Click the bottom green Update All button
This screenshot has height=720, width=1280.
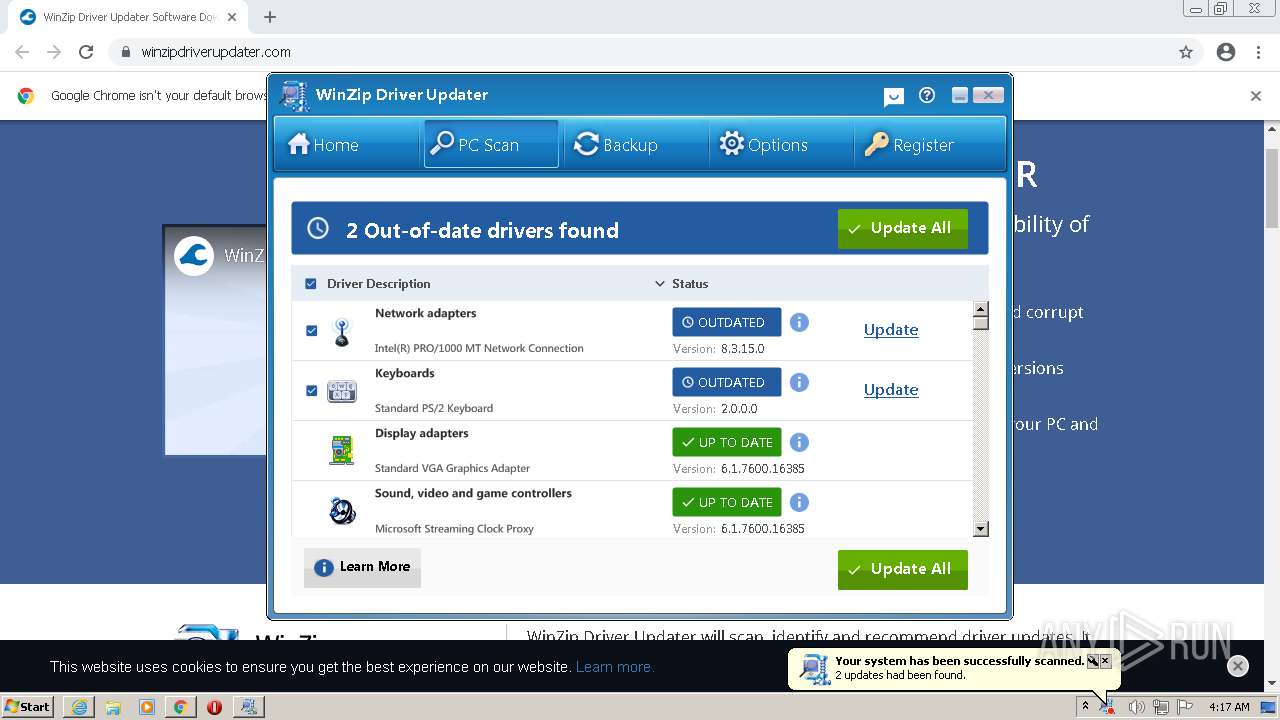tap(903, 569)
